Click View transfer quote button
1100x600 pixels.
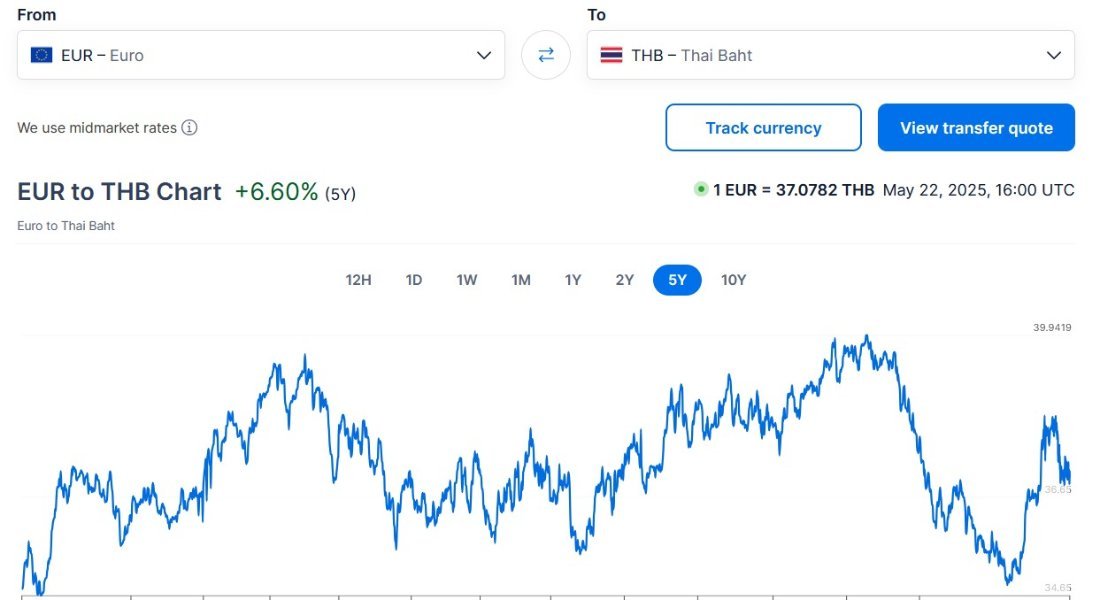click(x=976, y=128)
